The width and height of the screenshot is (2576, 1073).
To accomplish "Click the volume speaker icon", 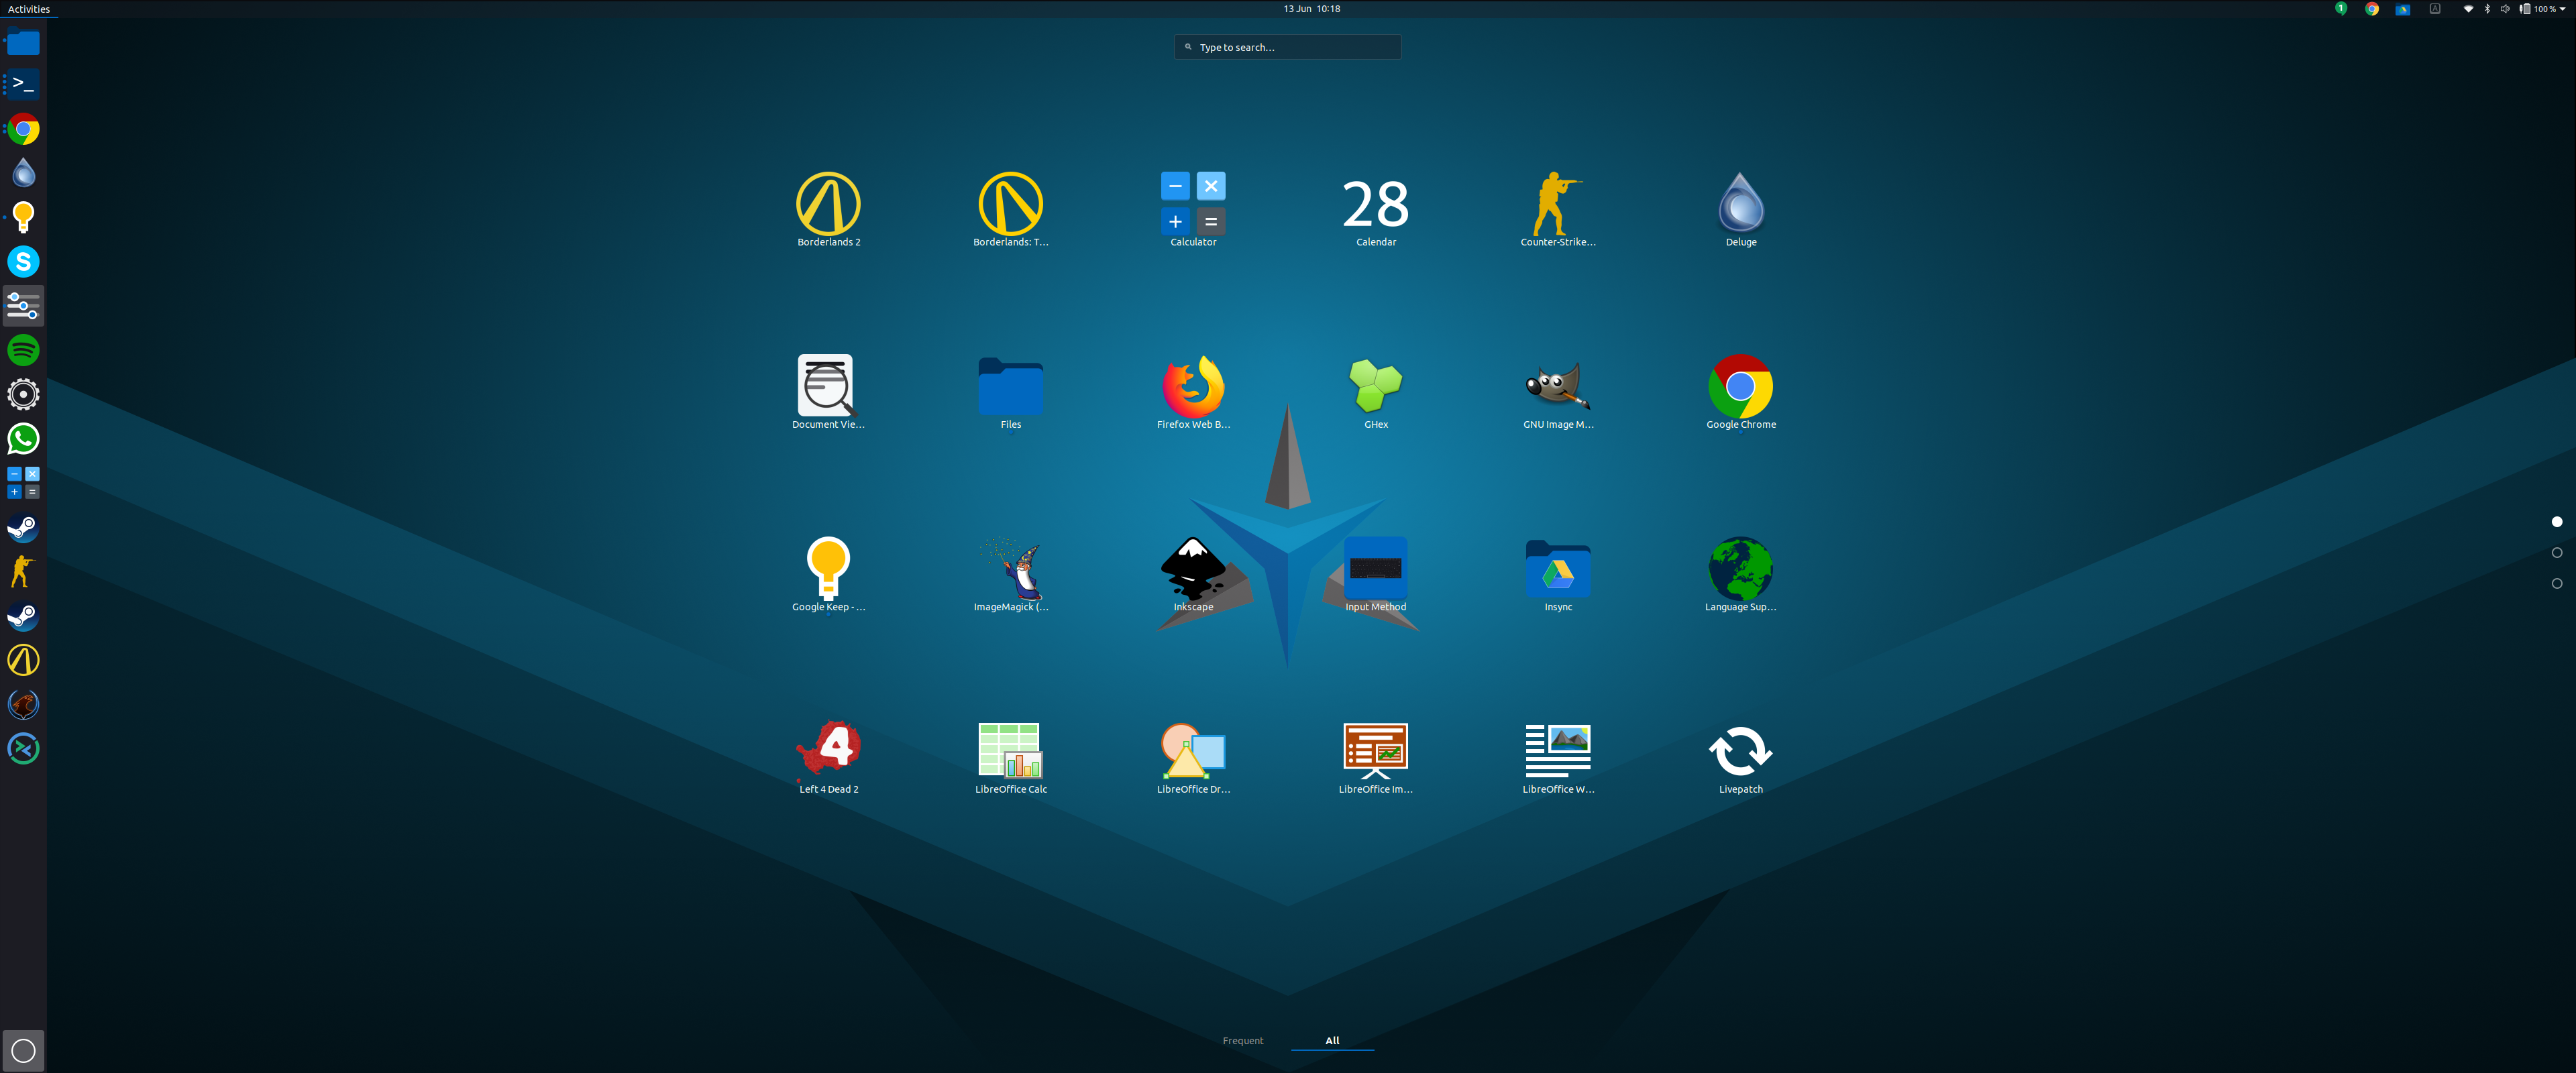I will coord(2504,9).
